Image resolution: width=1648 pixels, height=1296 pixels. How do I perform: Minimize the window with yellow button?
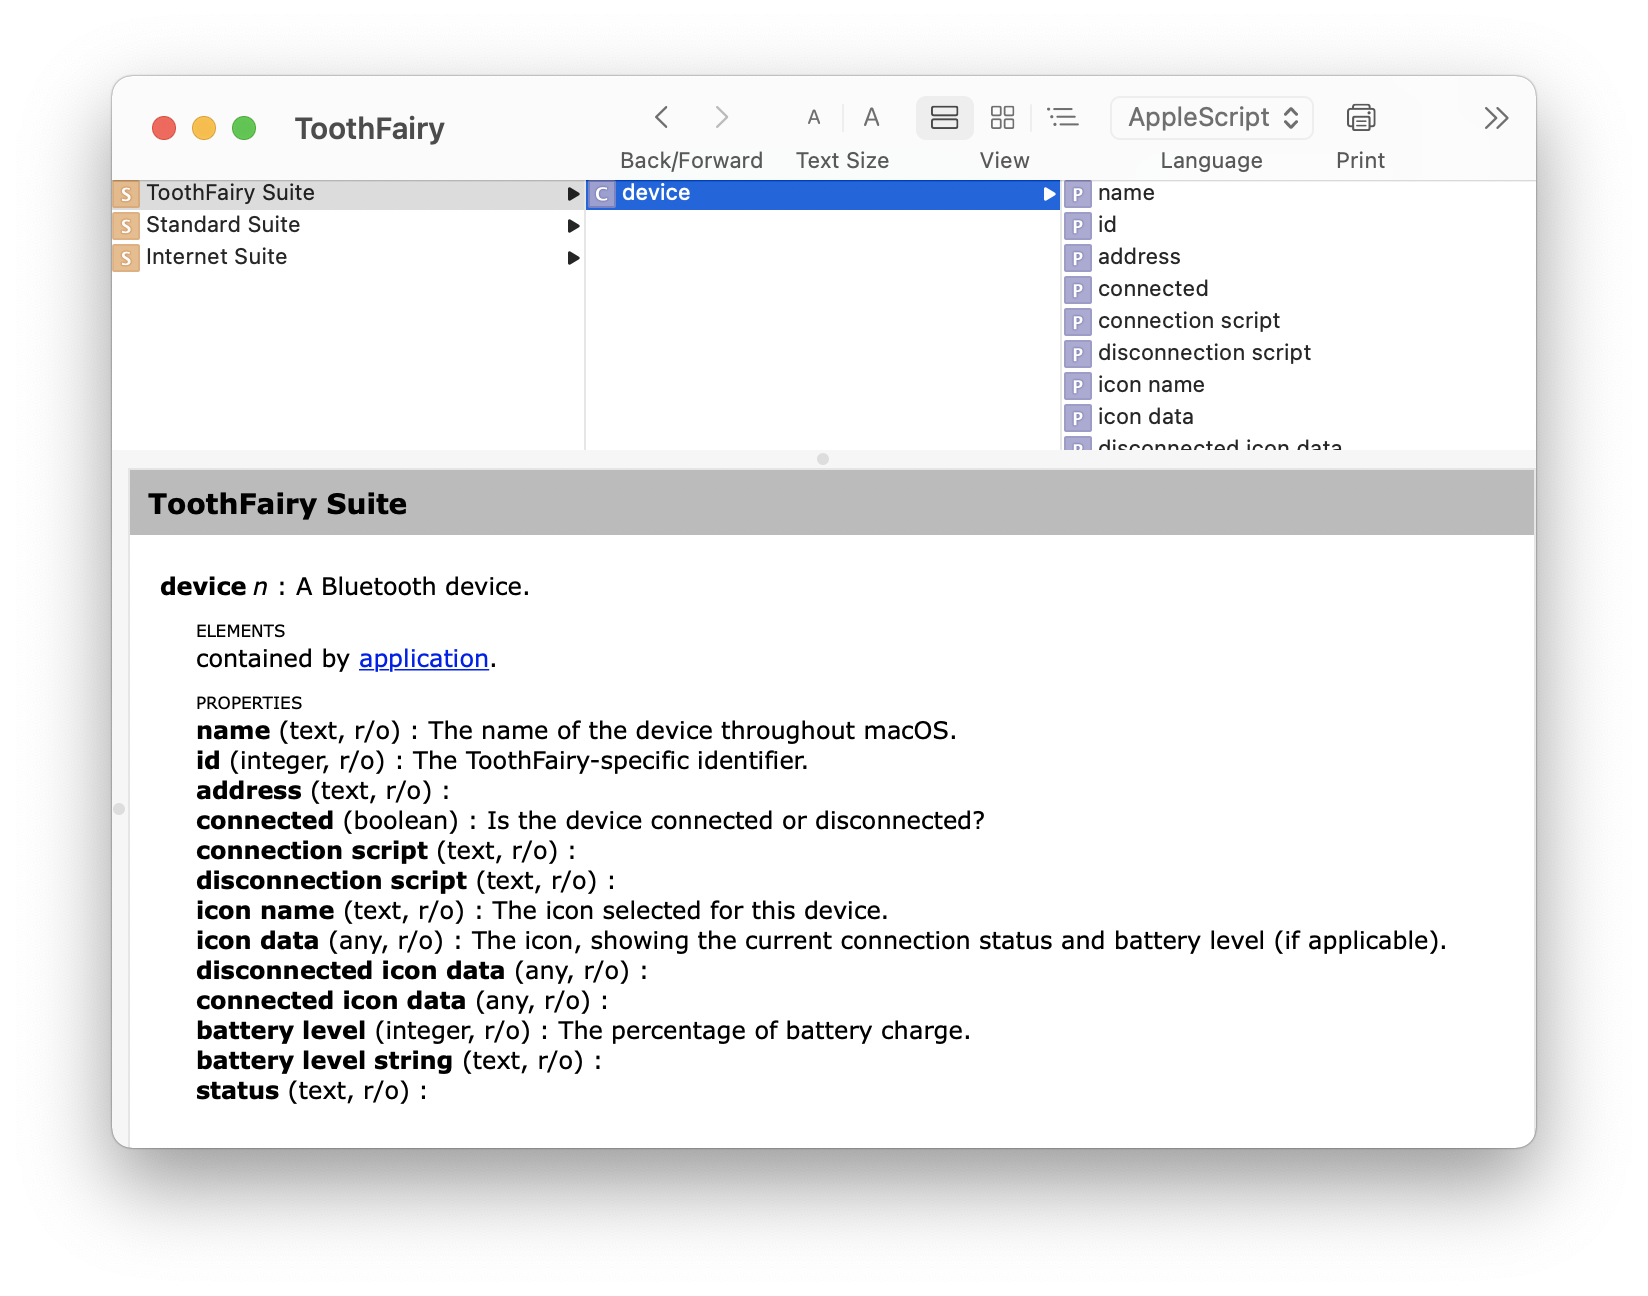(x=204, y=128)
